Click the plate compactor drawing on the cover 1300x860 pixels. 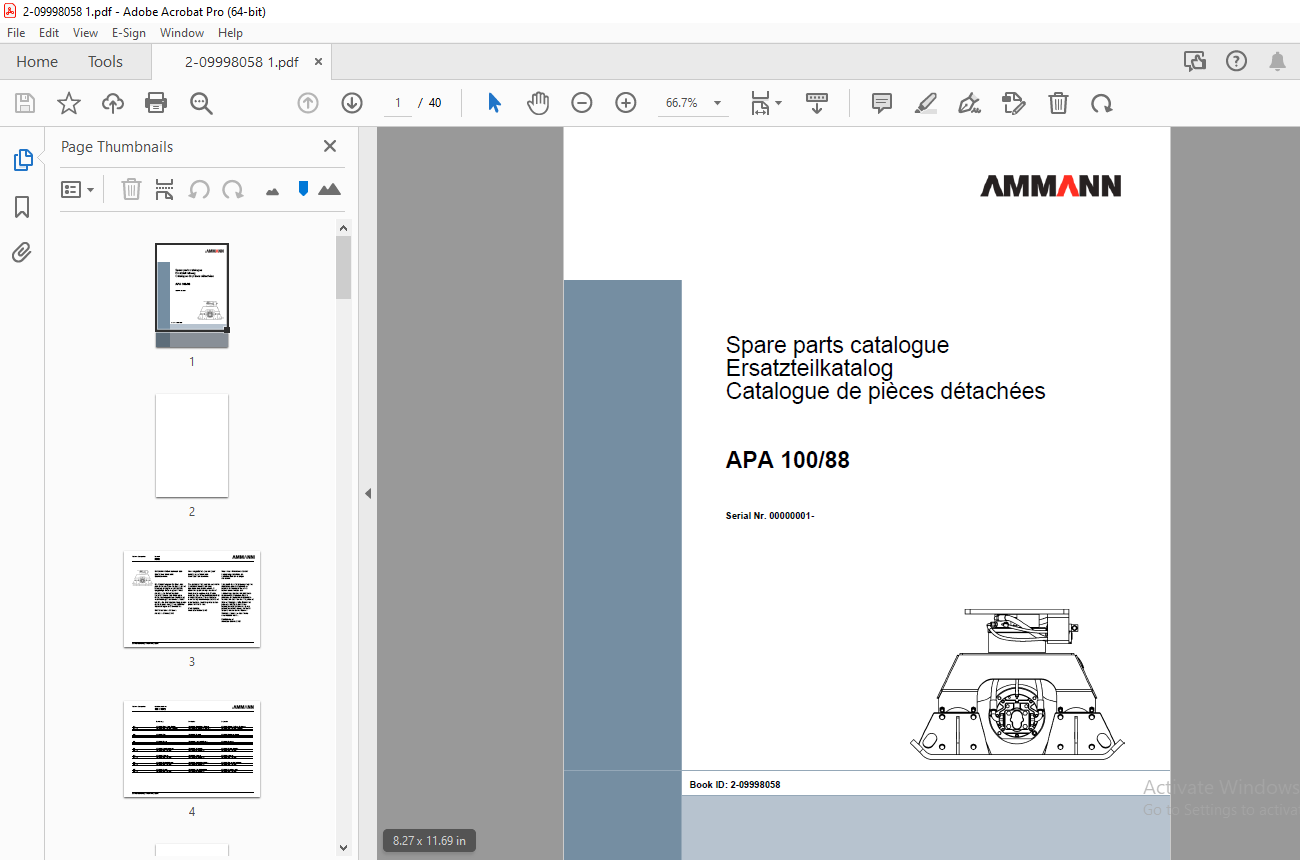pyautogui.click(x=1017, y=685)
